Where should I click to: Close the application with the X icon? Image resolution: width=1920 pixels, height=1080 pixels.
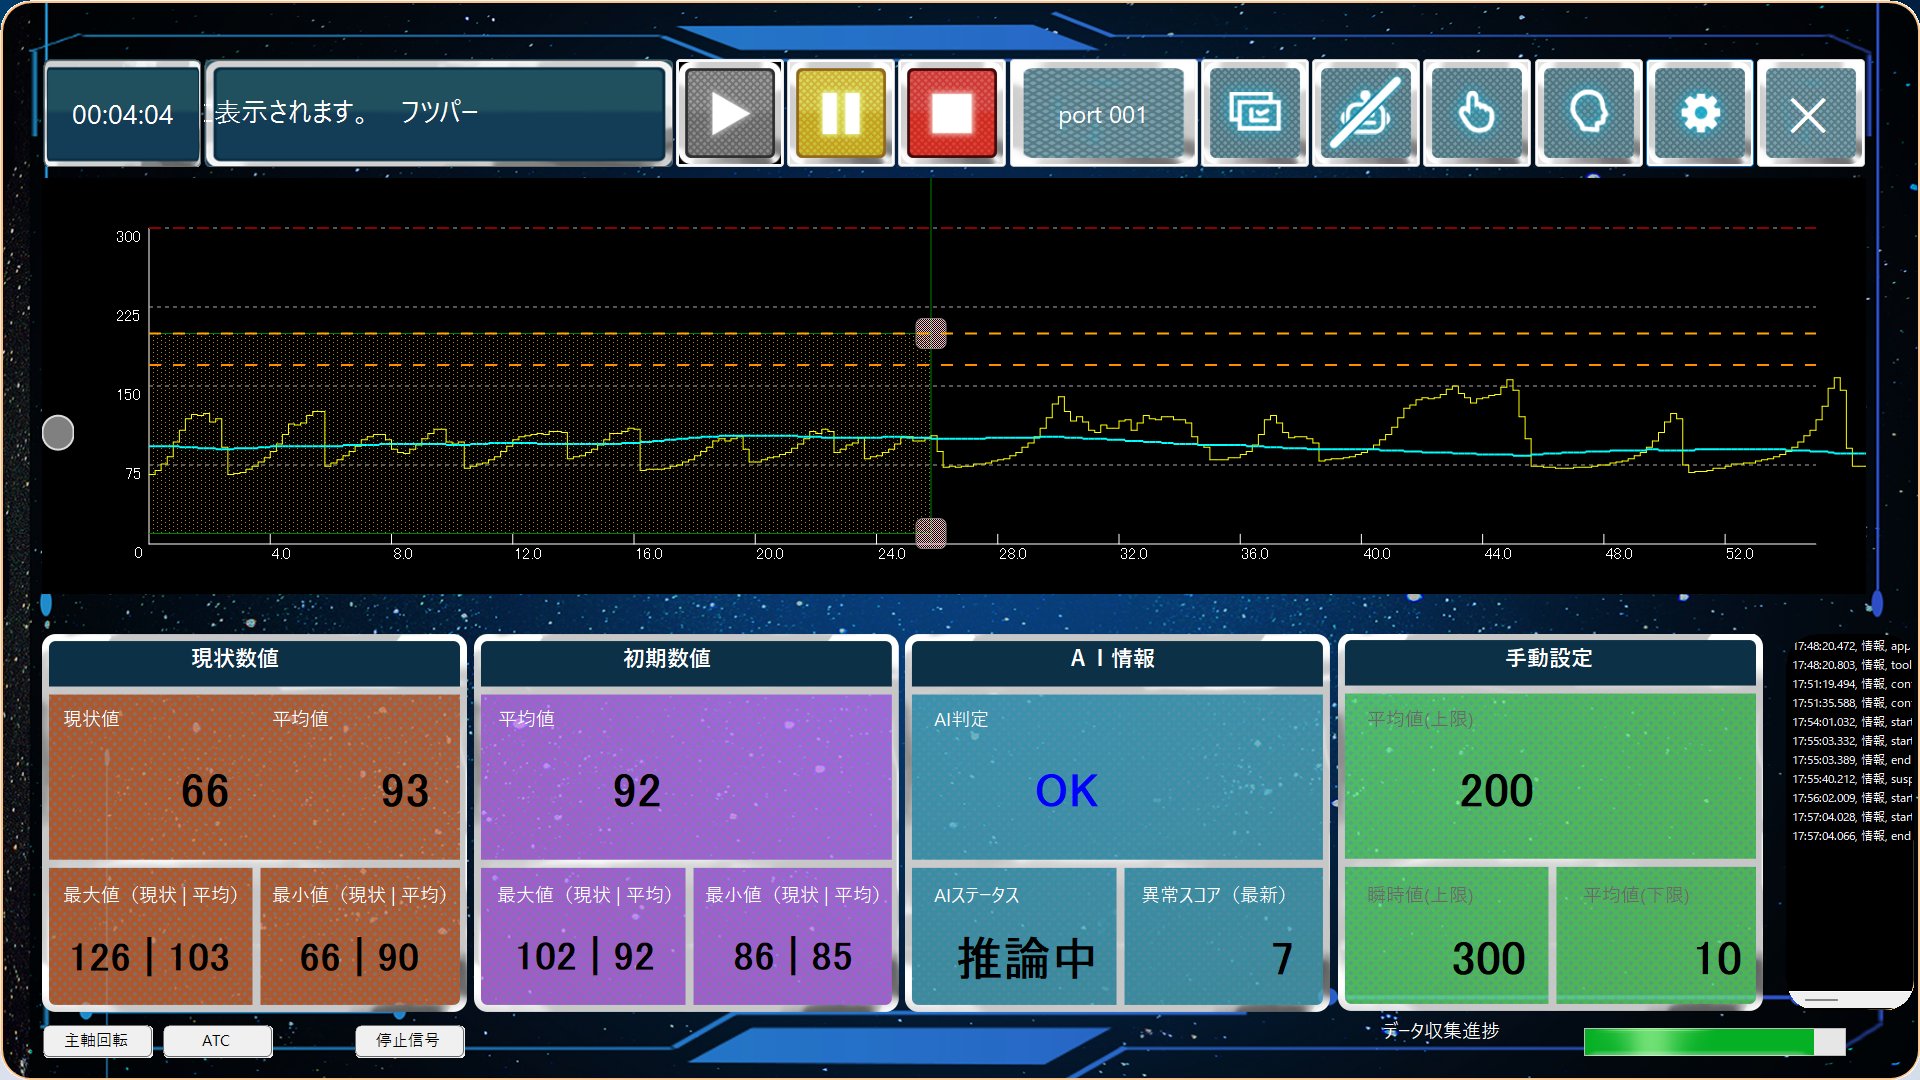[1810, 114]
